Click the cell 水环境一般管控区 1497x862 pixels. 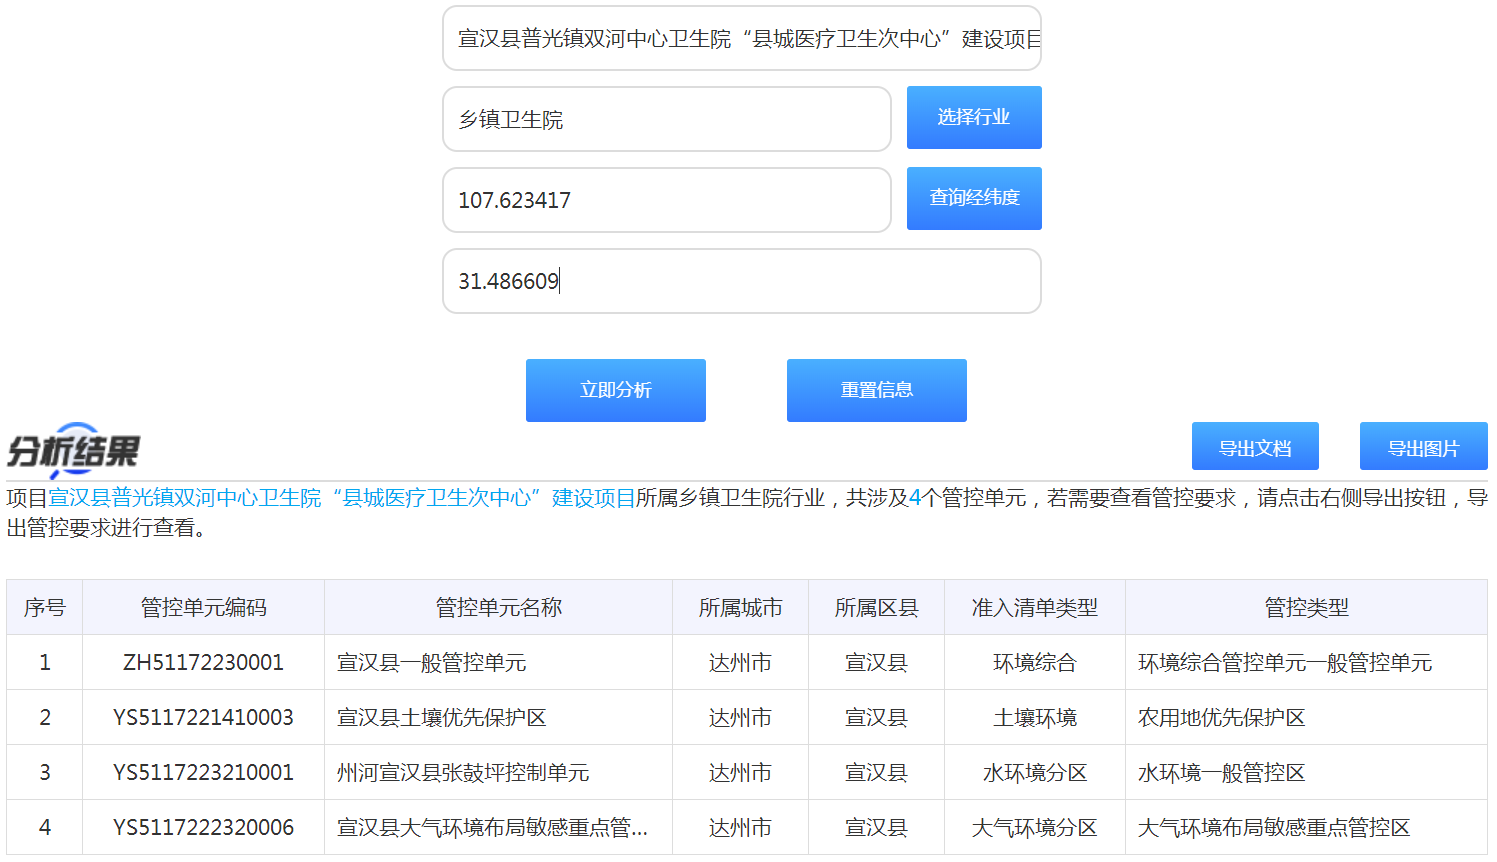click(x=1307, y=772)
